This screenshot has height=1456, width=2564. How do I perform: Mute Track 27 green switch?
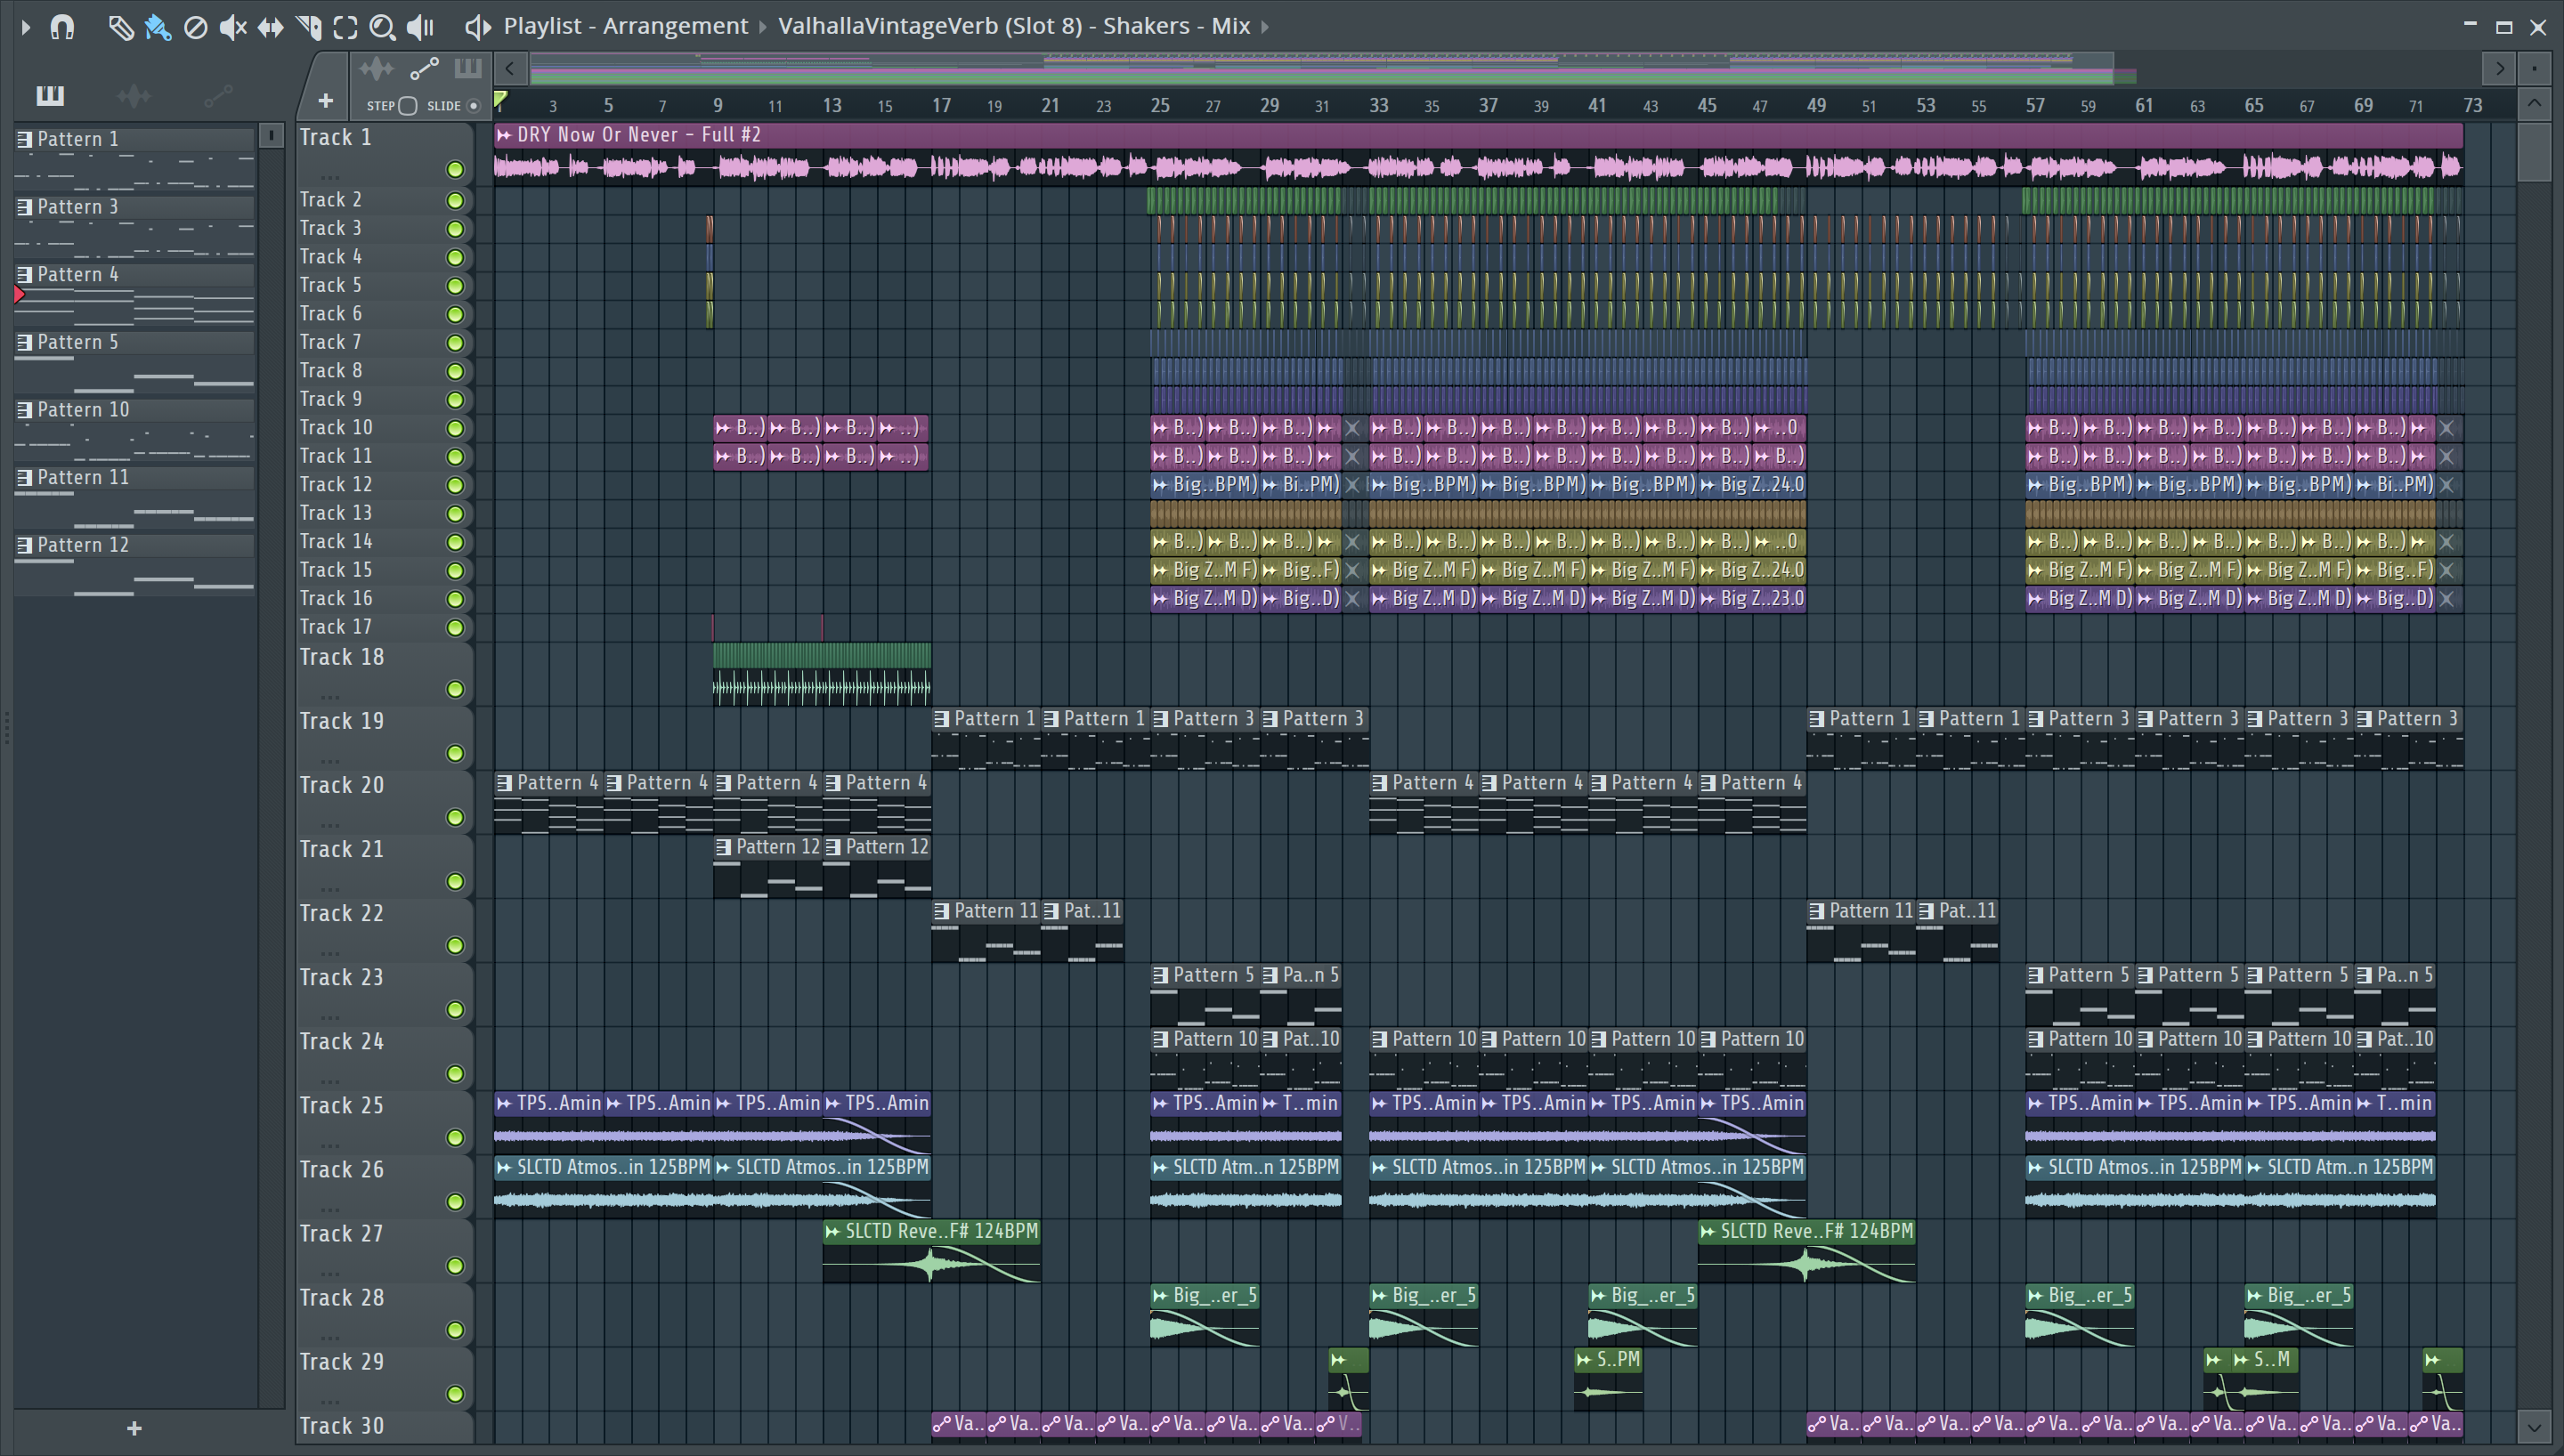455,1266
